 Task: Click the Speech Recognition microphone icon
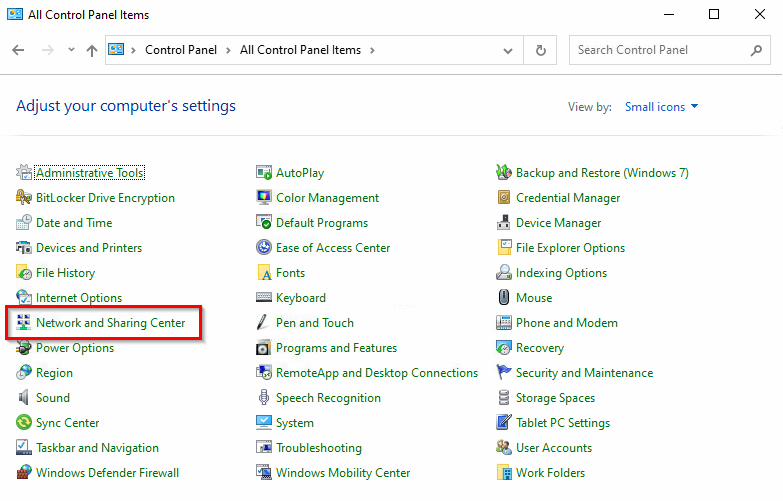(x=264, y=398)
